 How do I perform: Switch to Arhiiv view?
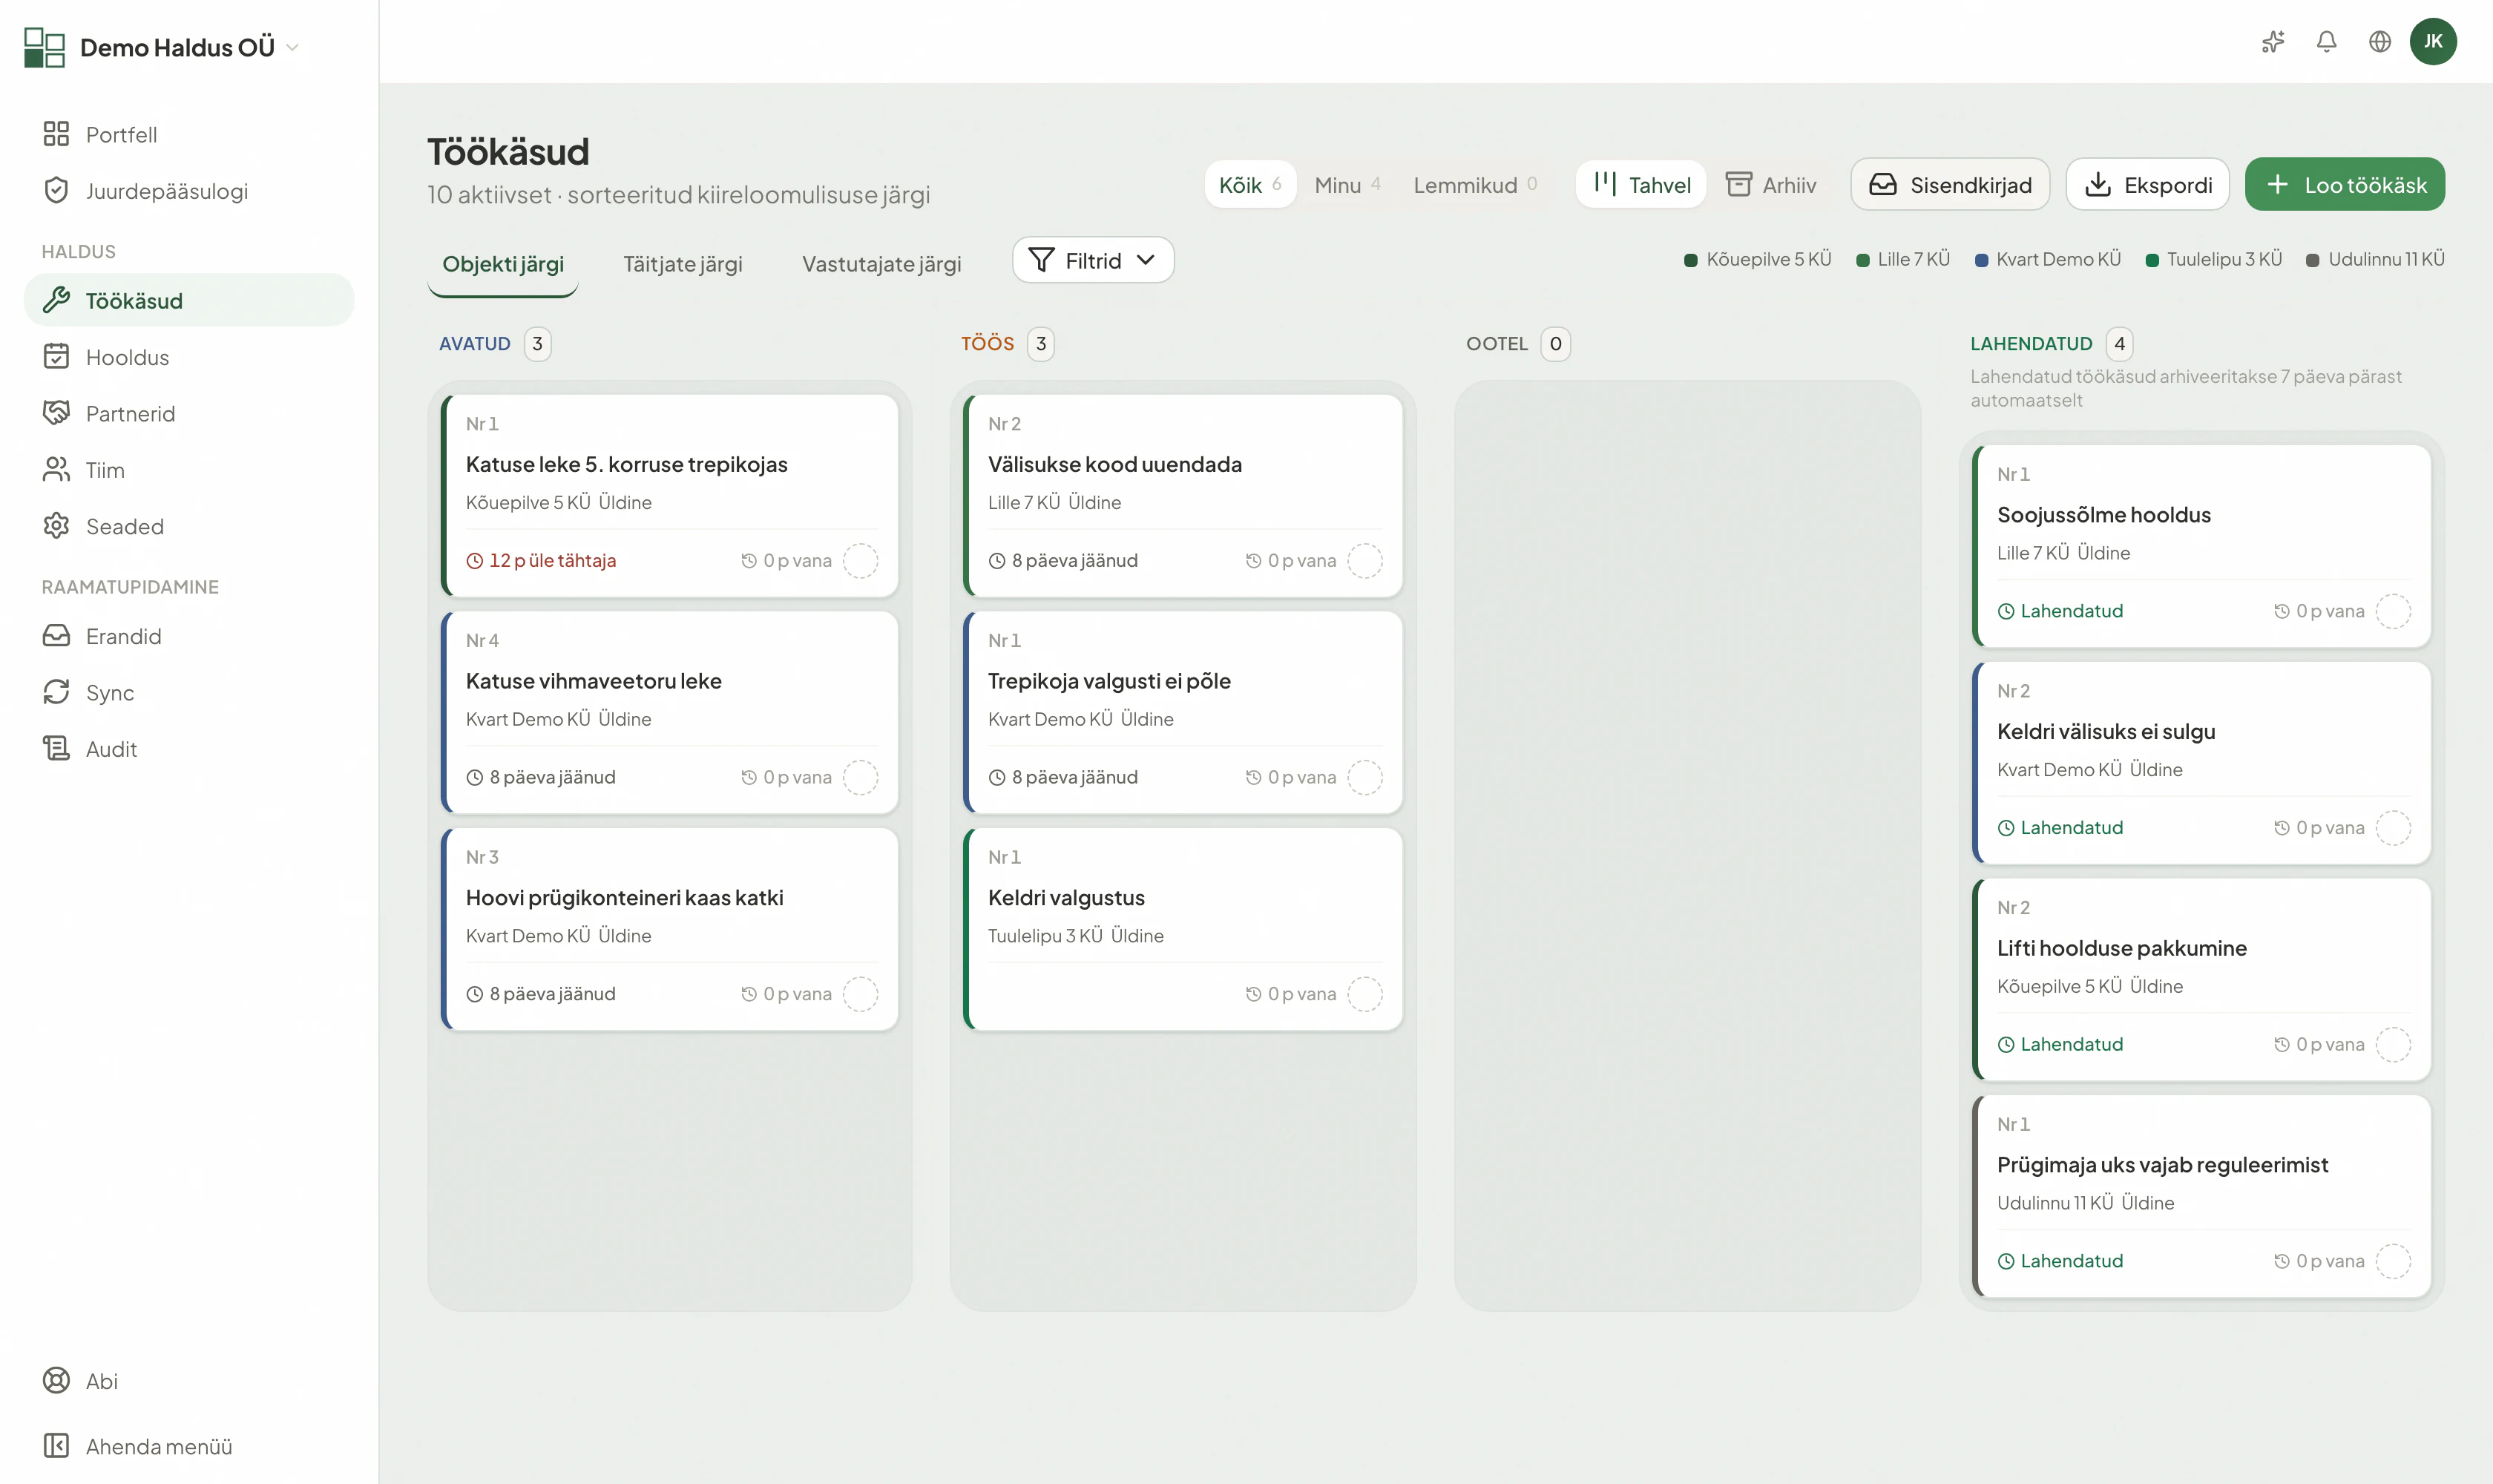pyautogui.click(x=1771, y=184)
